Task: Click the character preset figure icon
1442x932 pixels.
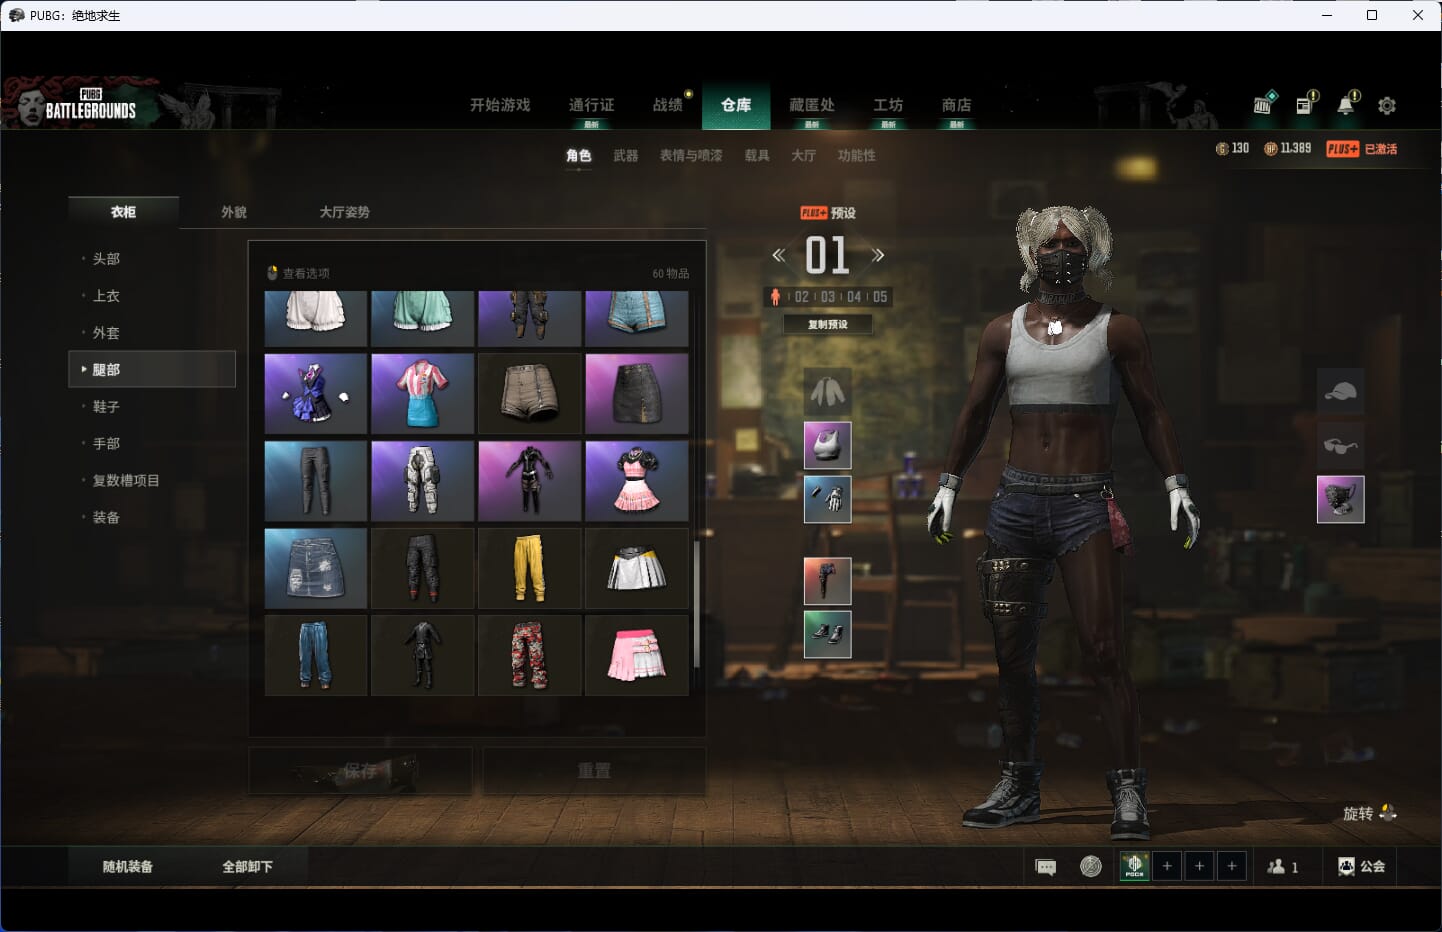Action: 775,297
